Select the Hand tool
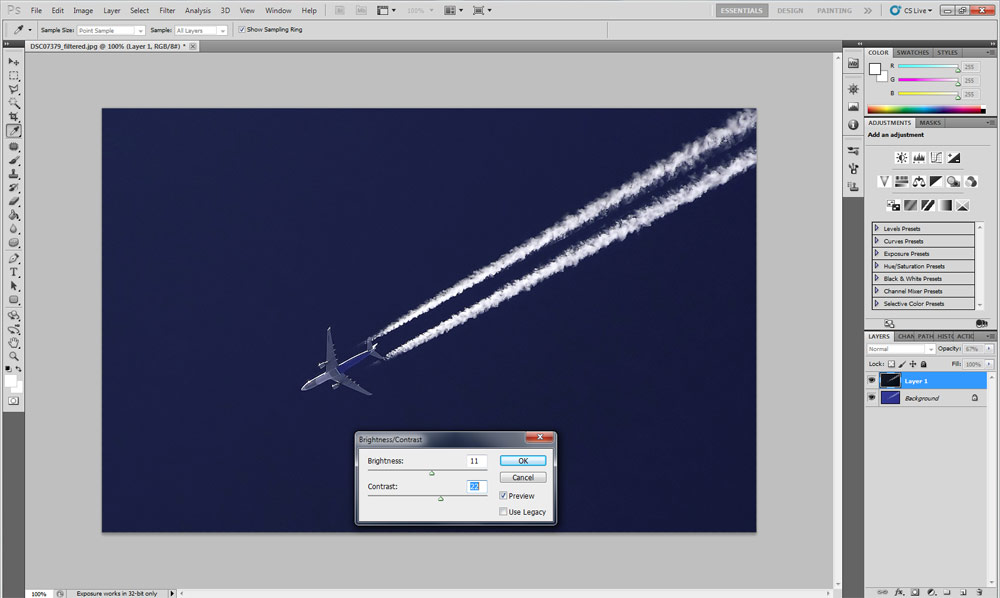Screen dimensions: 1000x598 click(13, 343)
